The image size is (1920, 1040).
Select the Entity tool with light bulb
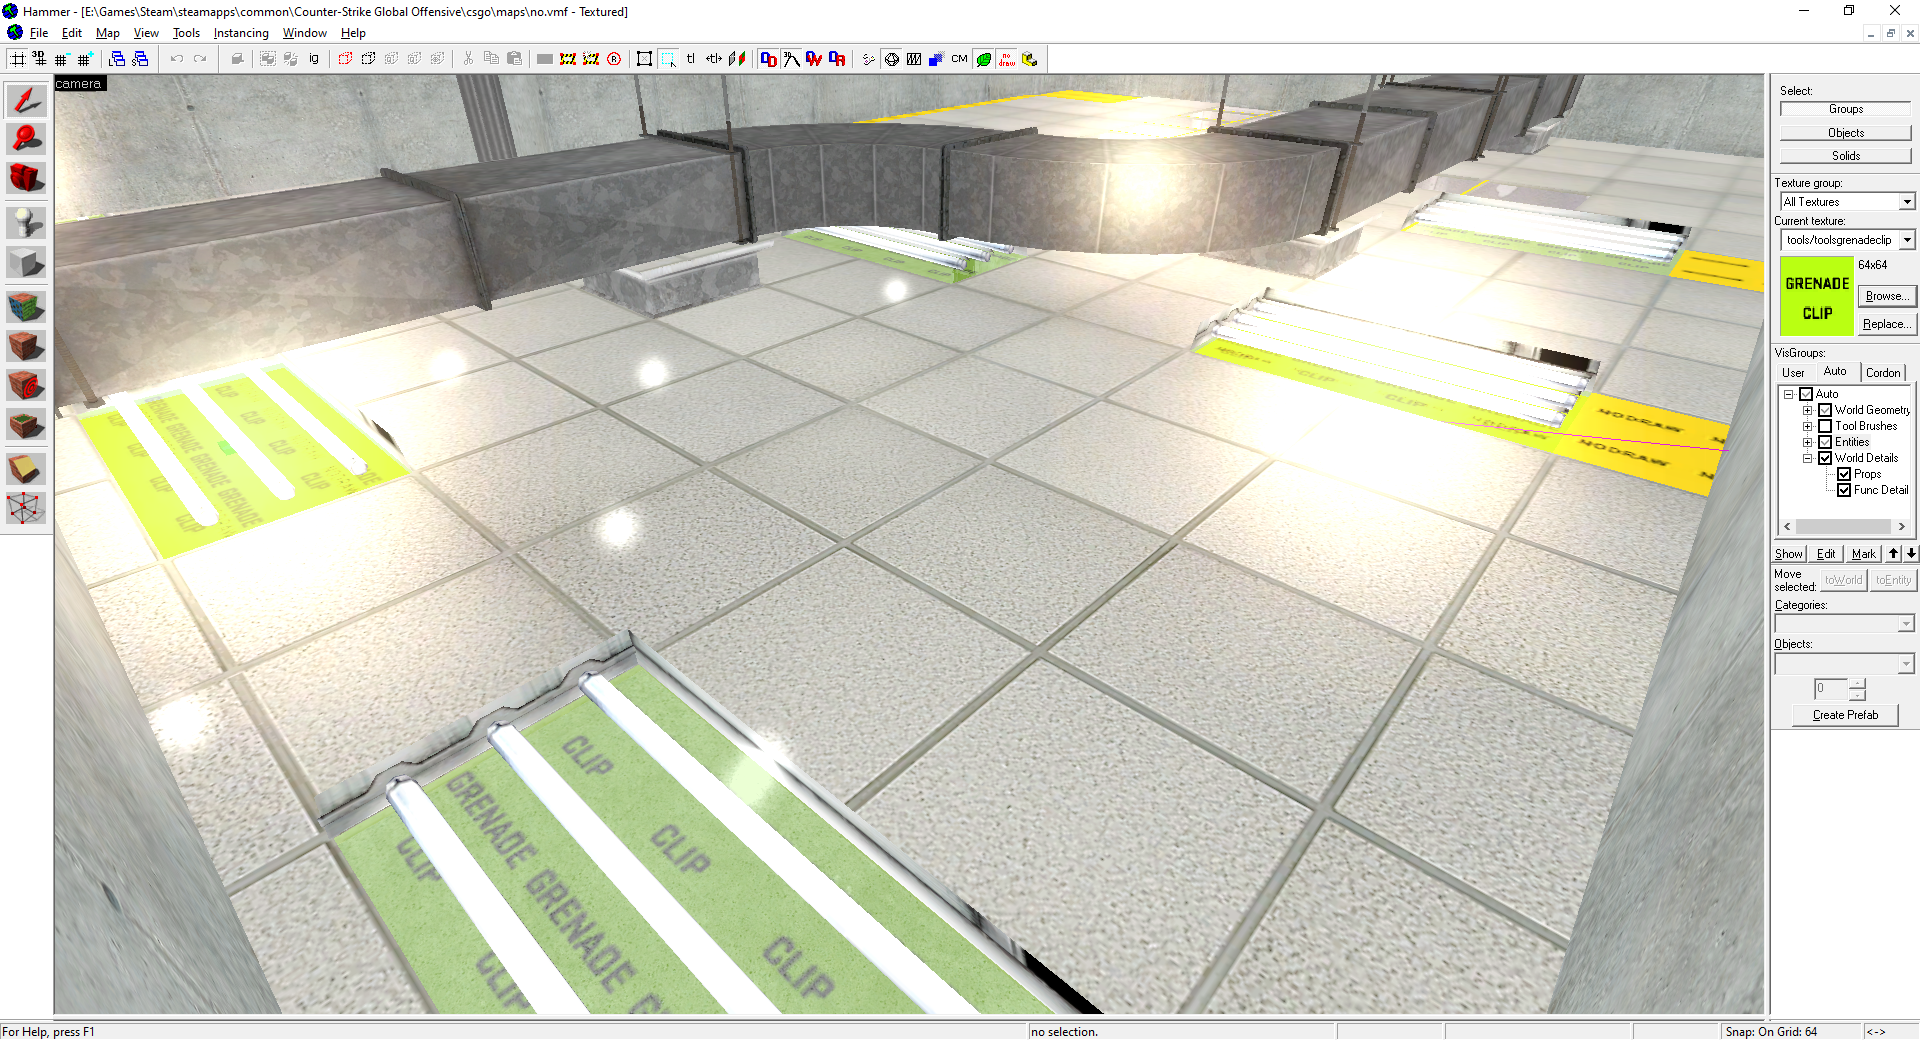(26, 222)
